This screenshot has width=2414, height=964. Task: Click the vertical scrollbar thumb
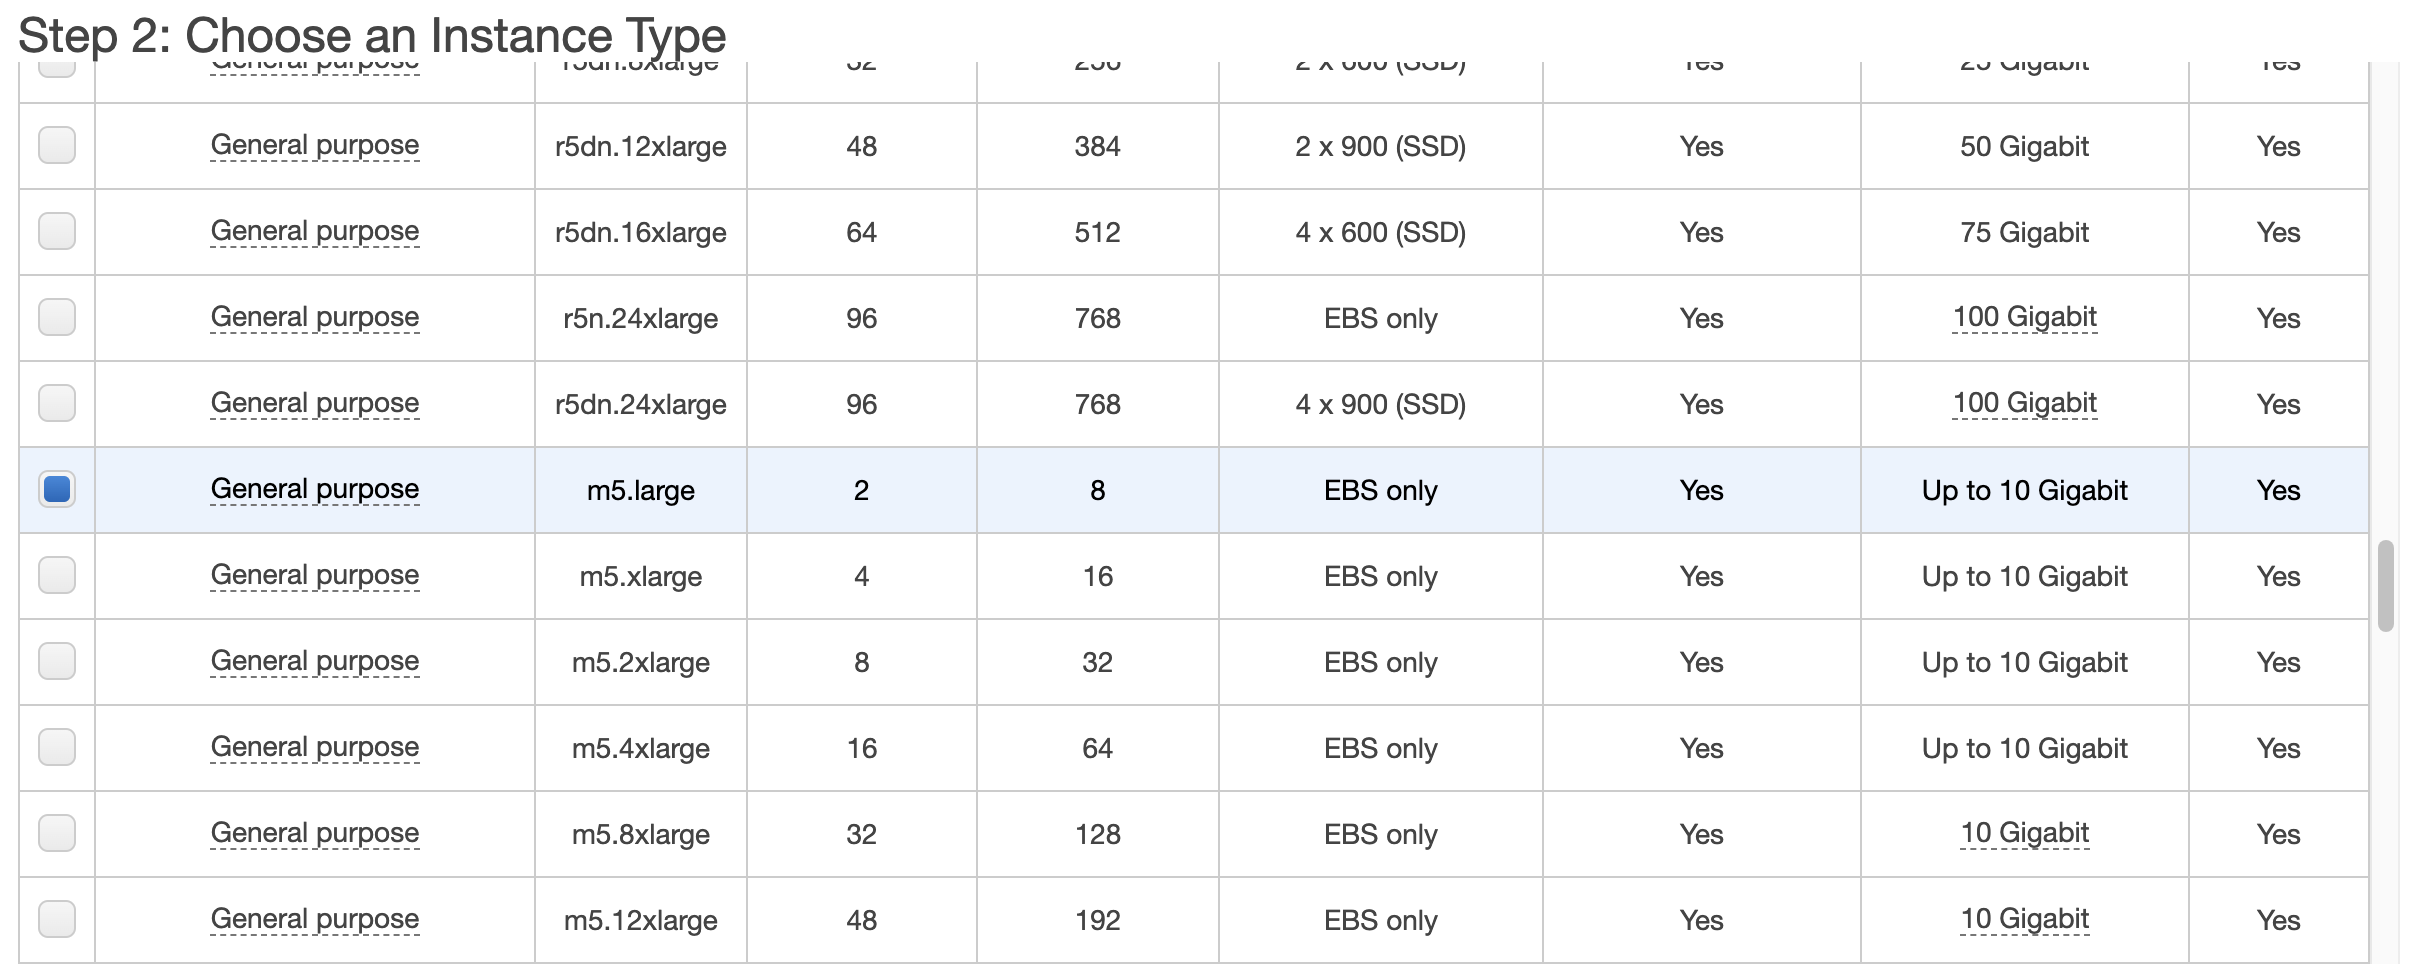tap(2386, 586)
